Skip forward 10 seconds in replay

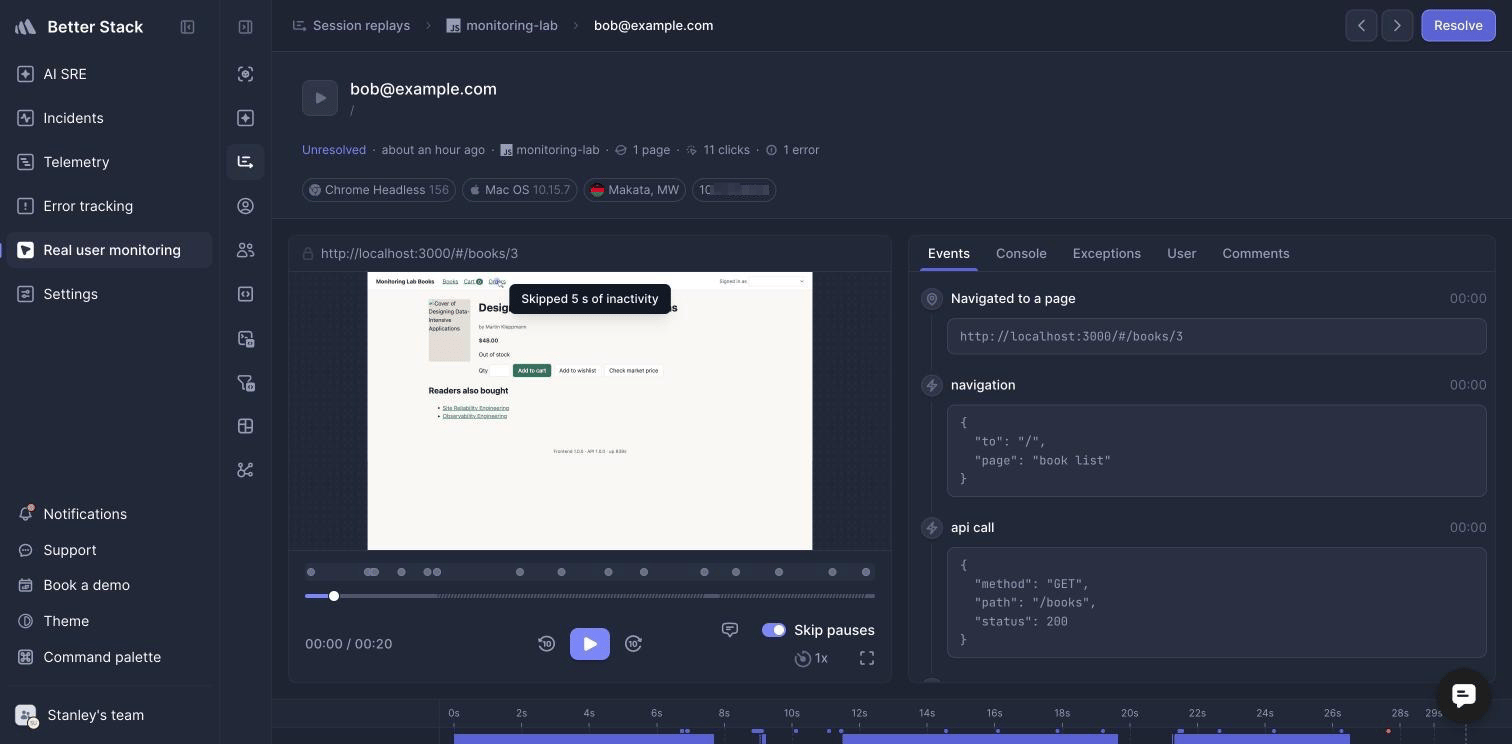pos(633,644)
